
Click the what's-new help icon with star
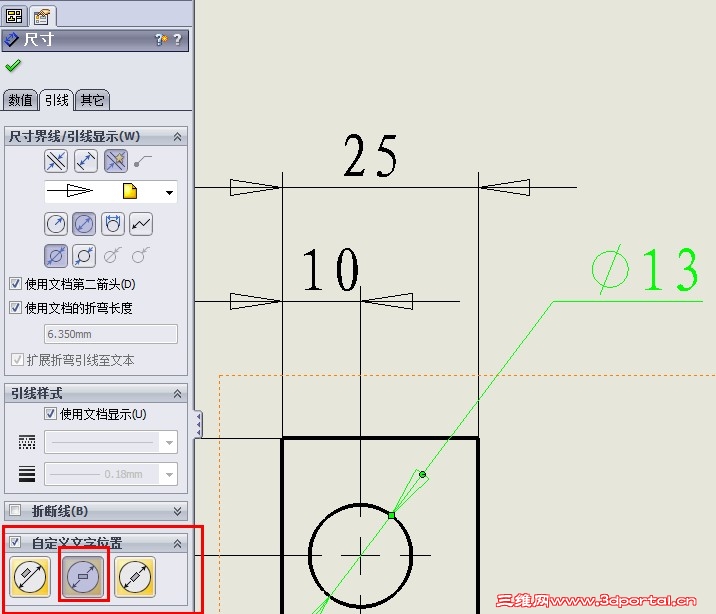click(x=161, y=40)
